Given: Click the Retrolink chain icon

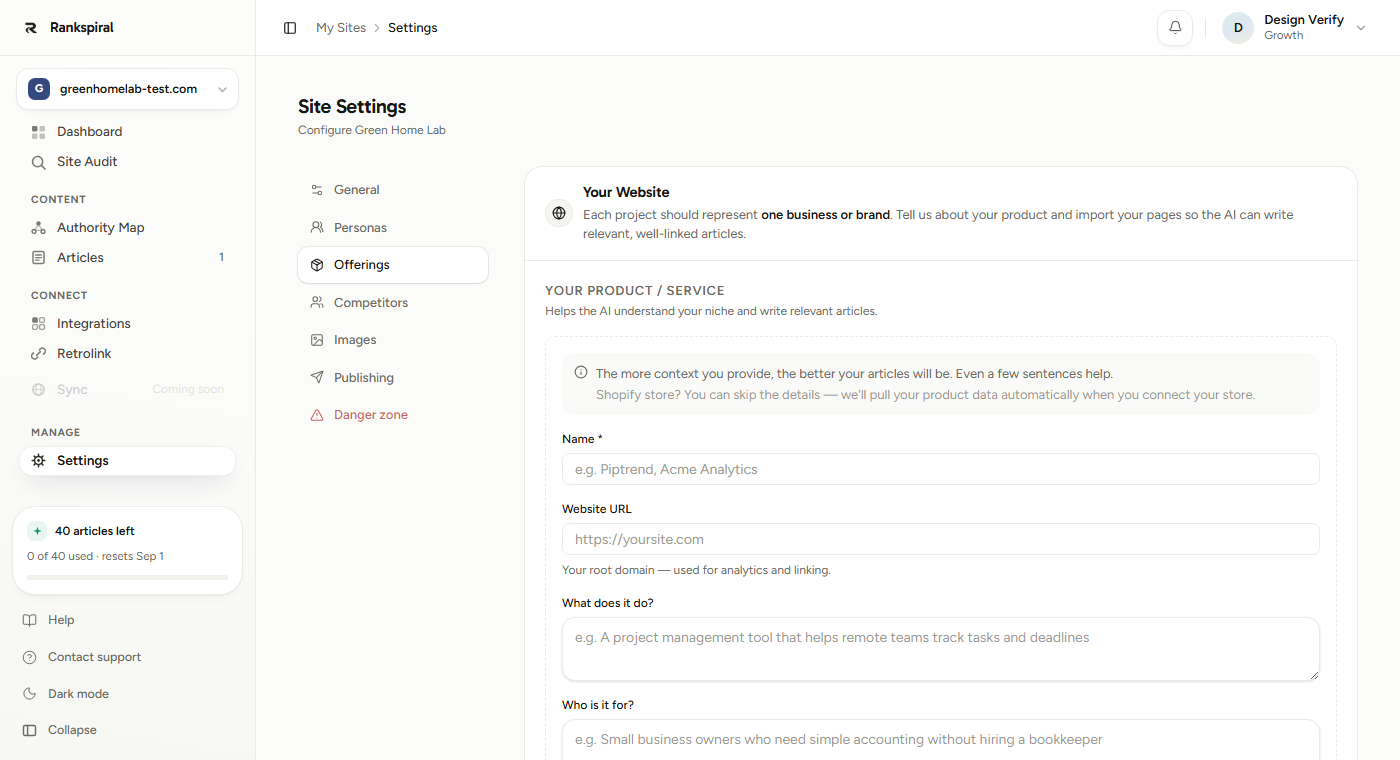Looking at the screenshot, I should pyautogui.click(x=39, y=354).
